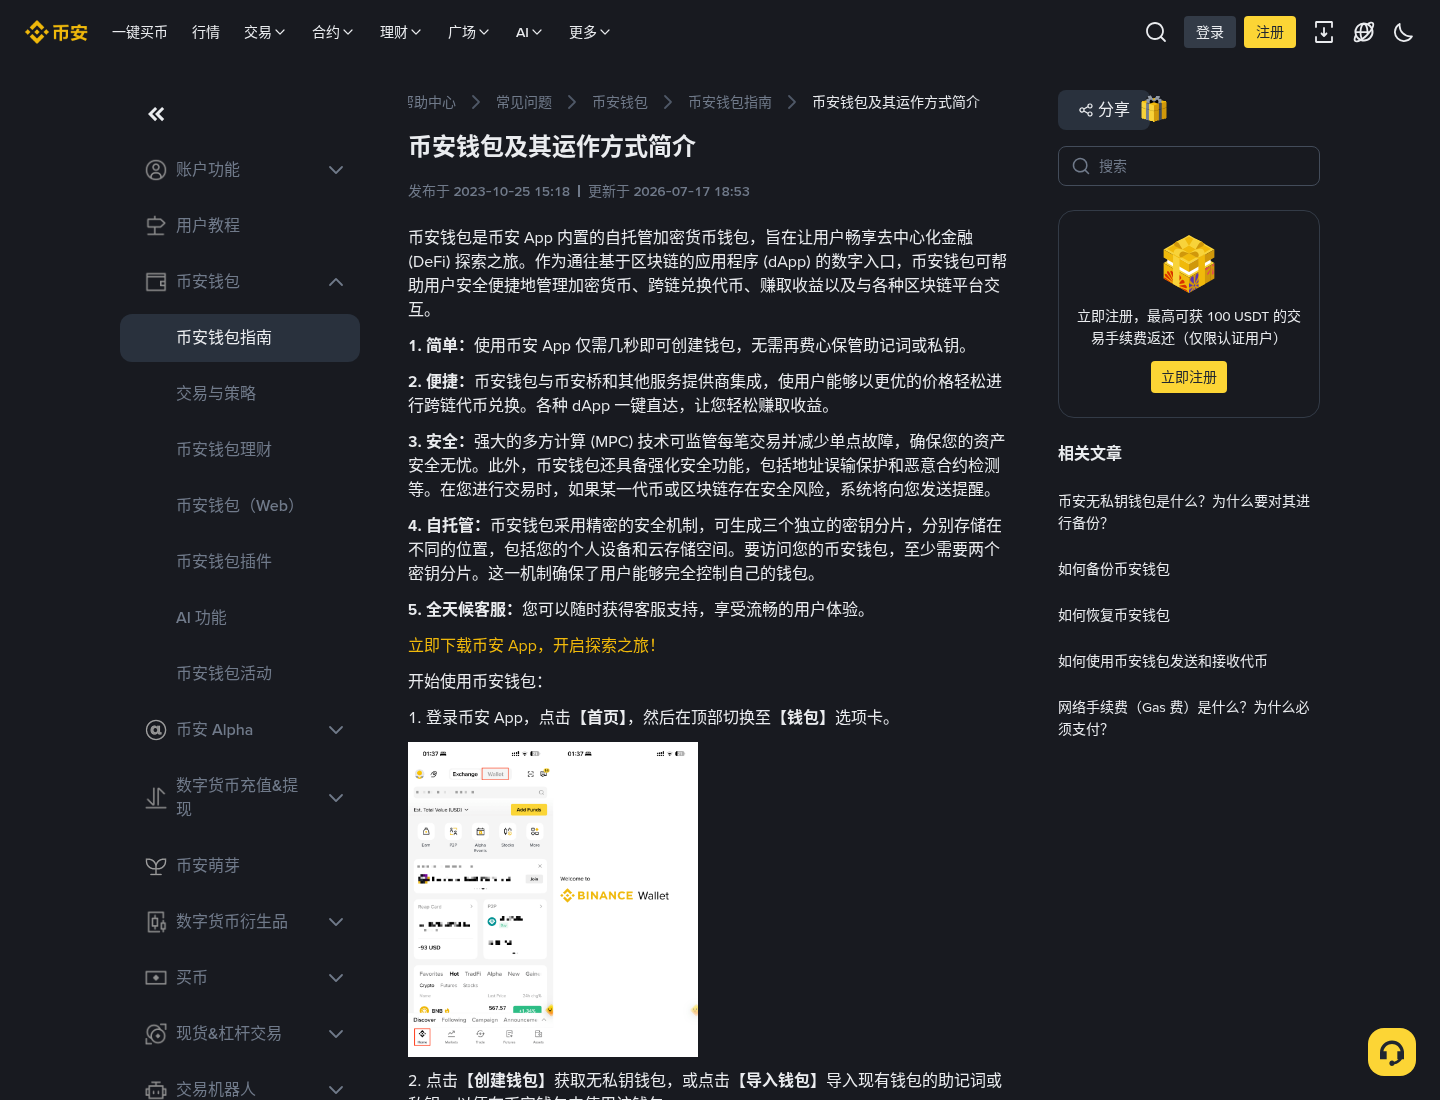
Task: Open related article 如何备份币安钱包
Action: click(1114, 569)
